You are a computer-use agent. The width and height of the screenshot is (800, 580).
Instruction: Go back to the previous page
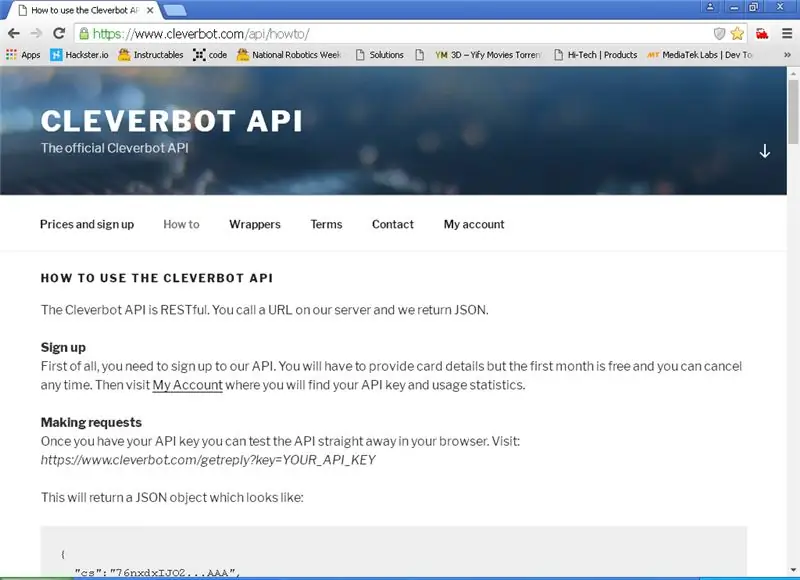click(14, 34)
